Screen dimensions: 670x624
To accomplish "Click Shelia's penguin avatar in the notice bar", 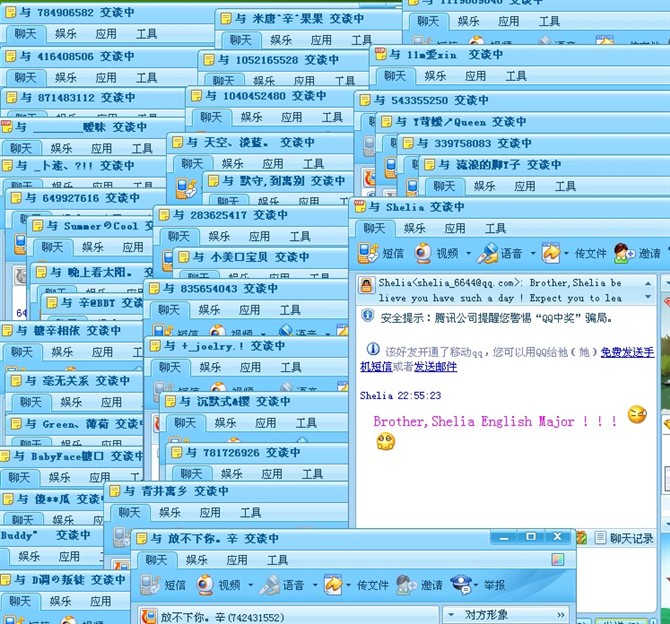I will pos(366,285).
